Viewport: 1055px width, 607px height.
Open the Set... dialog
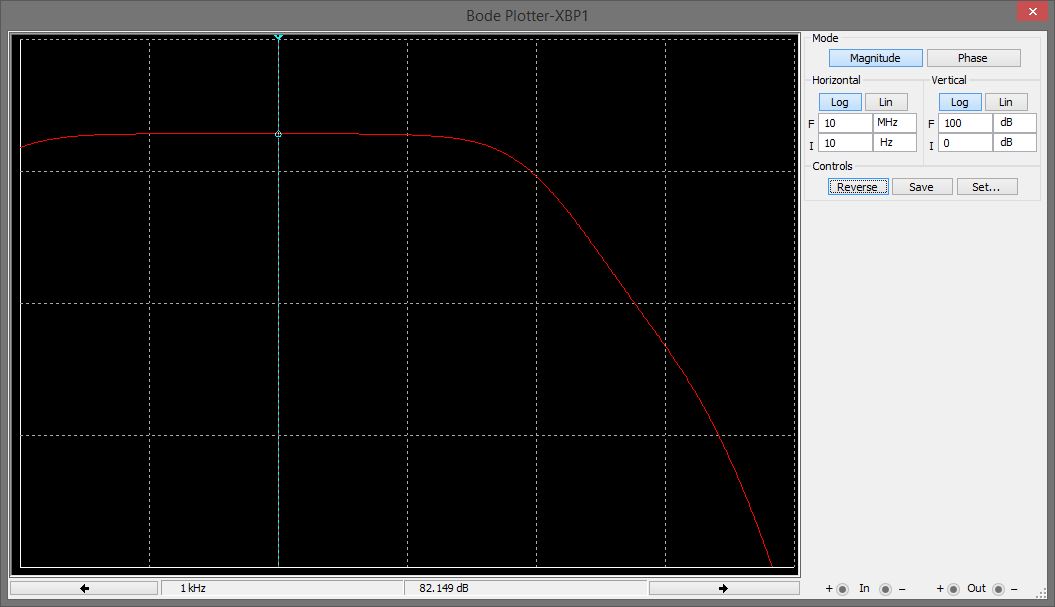pyautogui.click(x=986, y=186)
